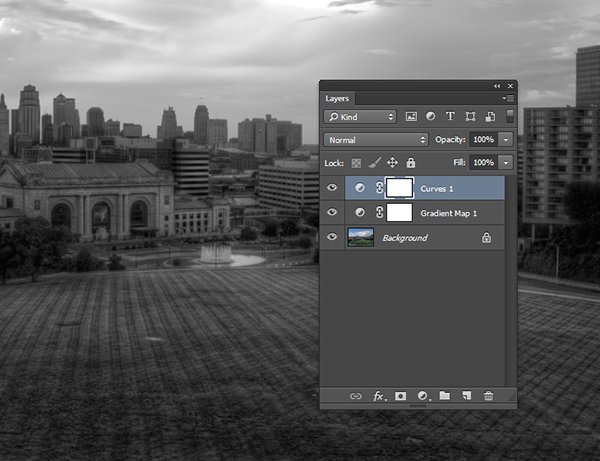Screen dimensions: 600x461
Task: Filter for pixel layers
Action: [411, 117]
